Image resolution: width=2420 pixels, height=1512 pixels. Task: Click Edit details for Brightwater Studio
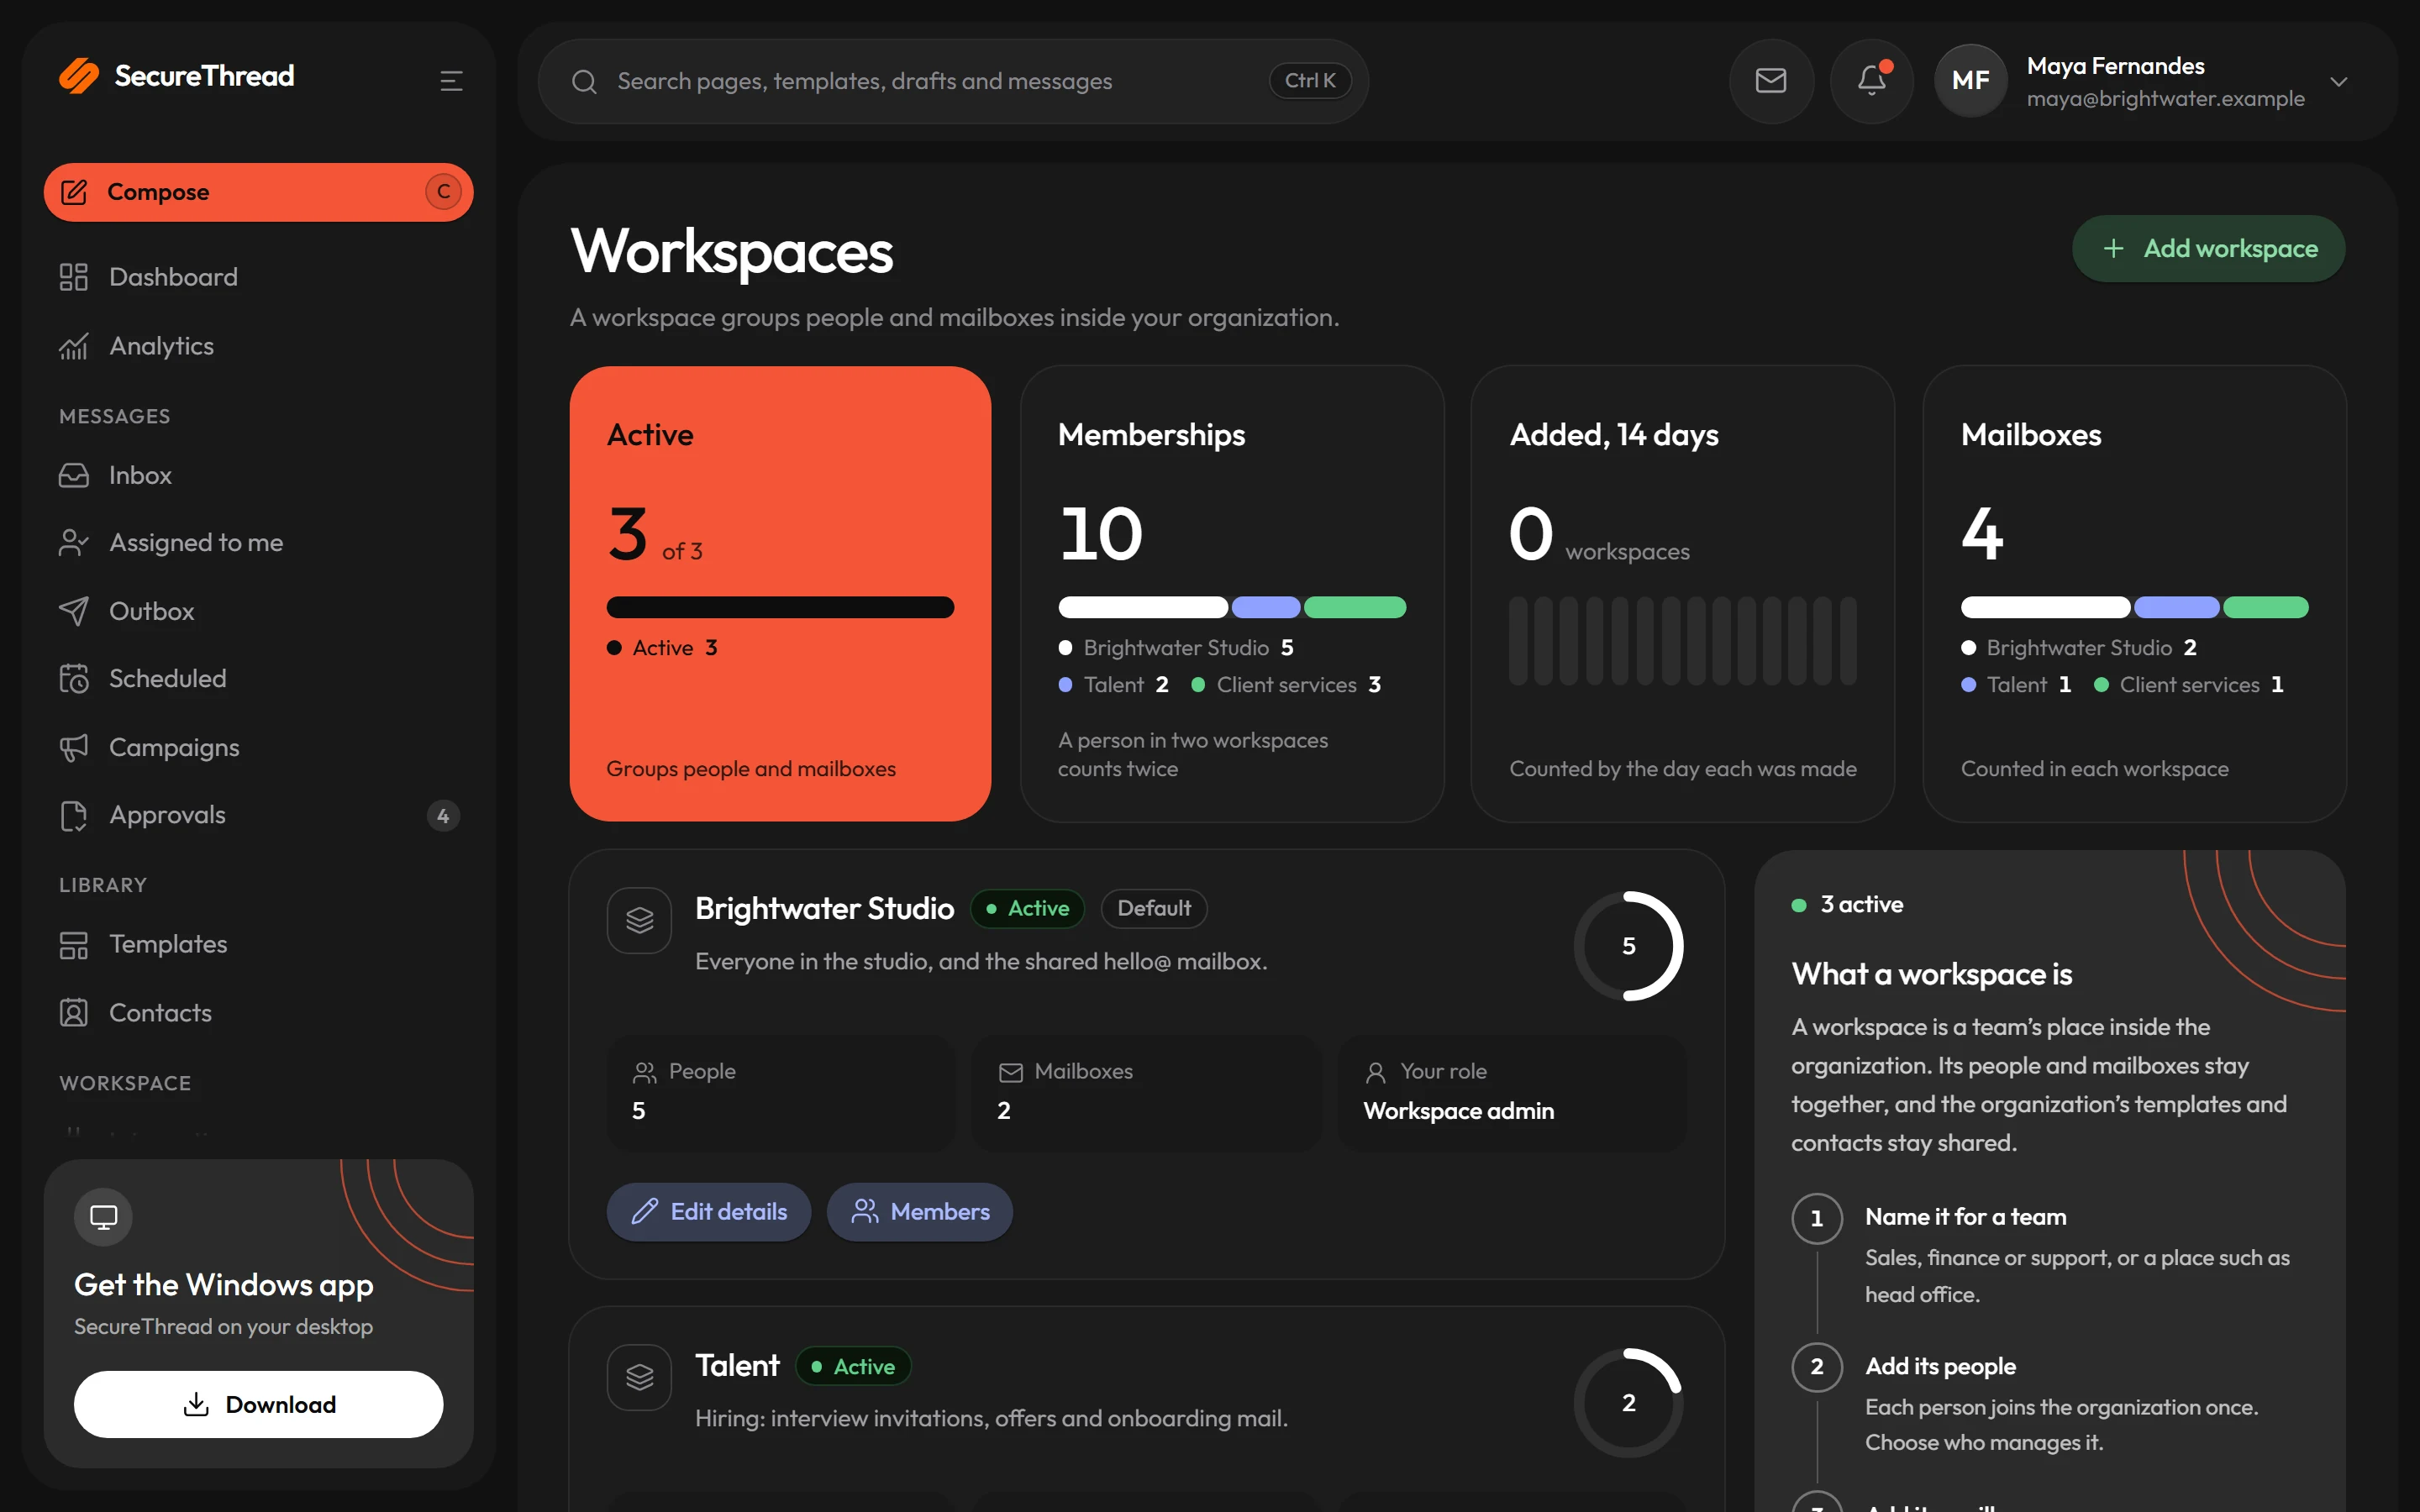(x=708, y=1212)
